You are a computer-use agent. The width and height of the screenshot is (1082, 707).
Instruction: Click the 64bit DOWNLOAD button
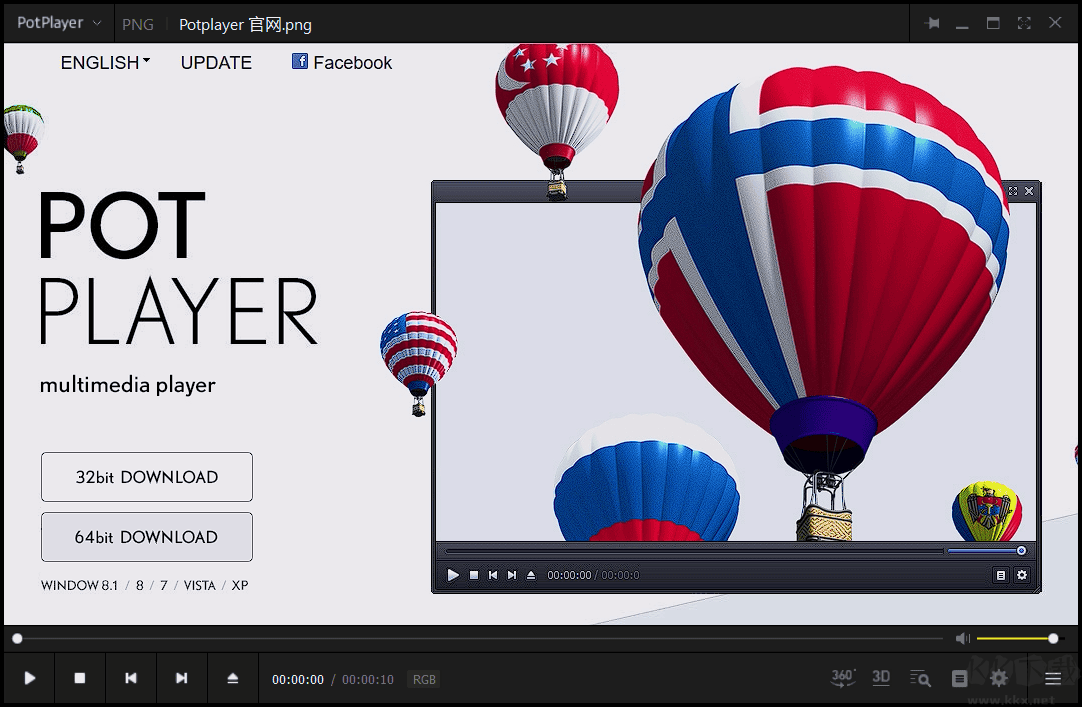click(x=146, y=537)
